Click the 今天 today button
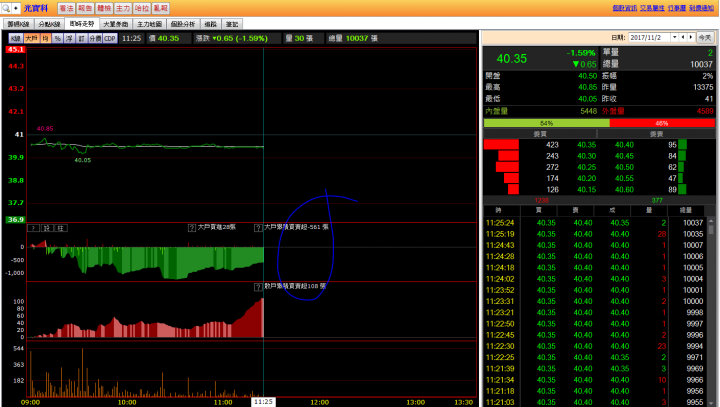Image resolution: width=720 pixels, height=407 pixels. [705, 38]
